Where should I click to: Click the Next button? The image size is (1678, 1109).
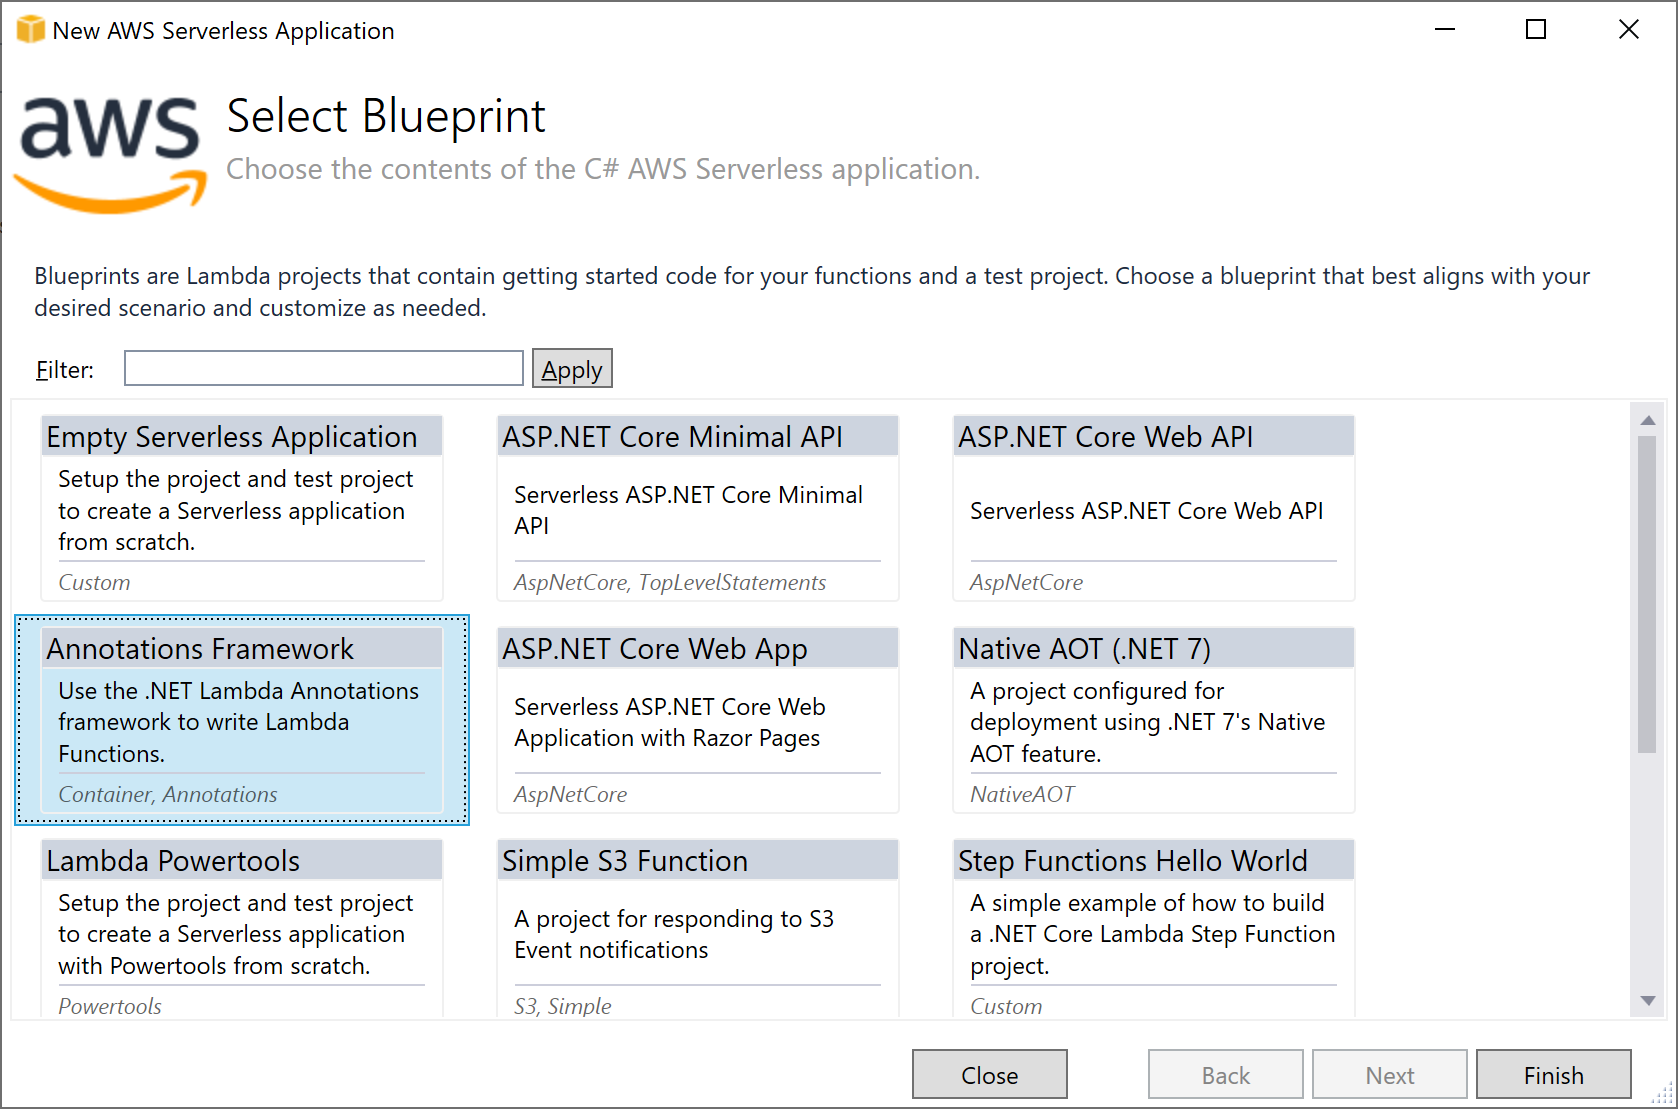[x=1389, y=1074]
